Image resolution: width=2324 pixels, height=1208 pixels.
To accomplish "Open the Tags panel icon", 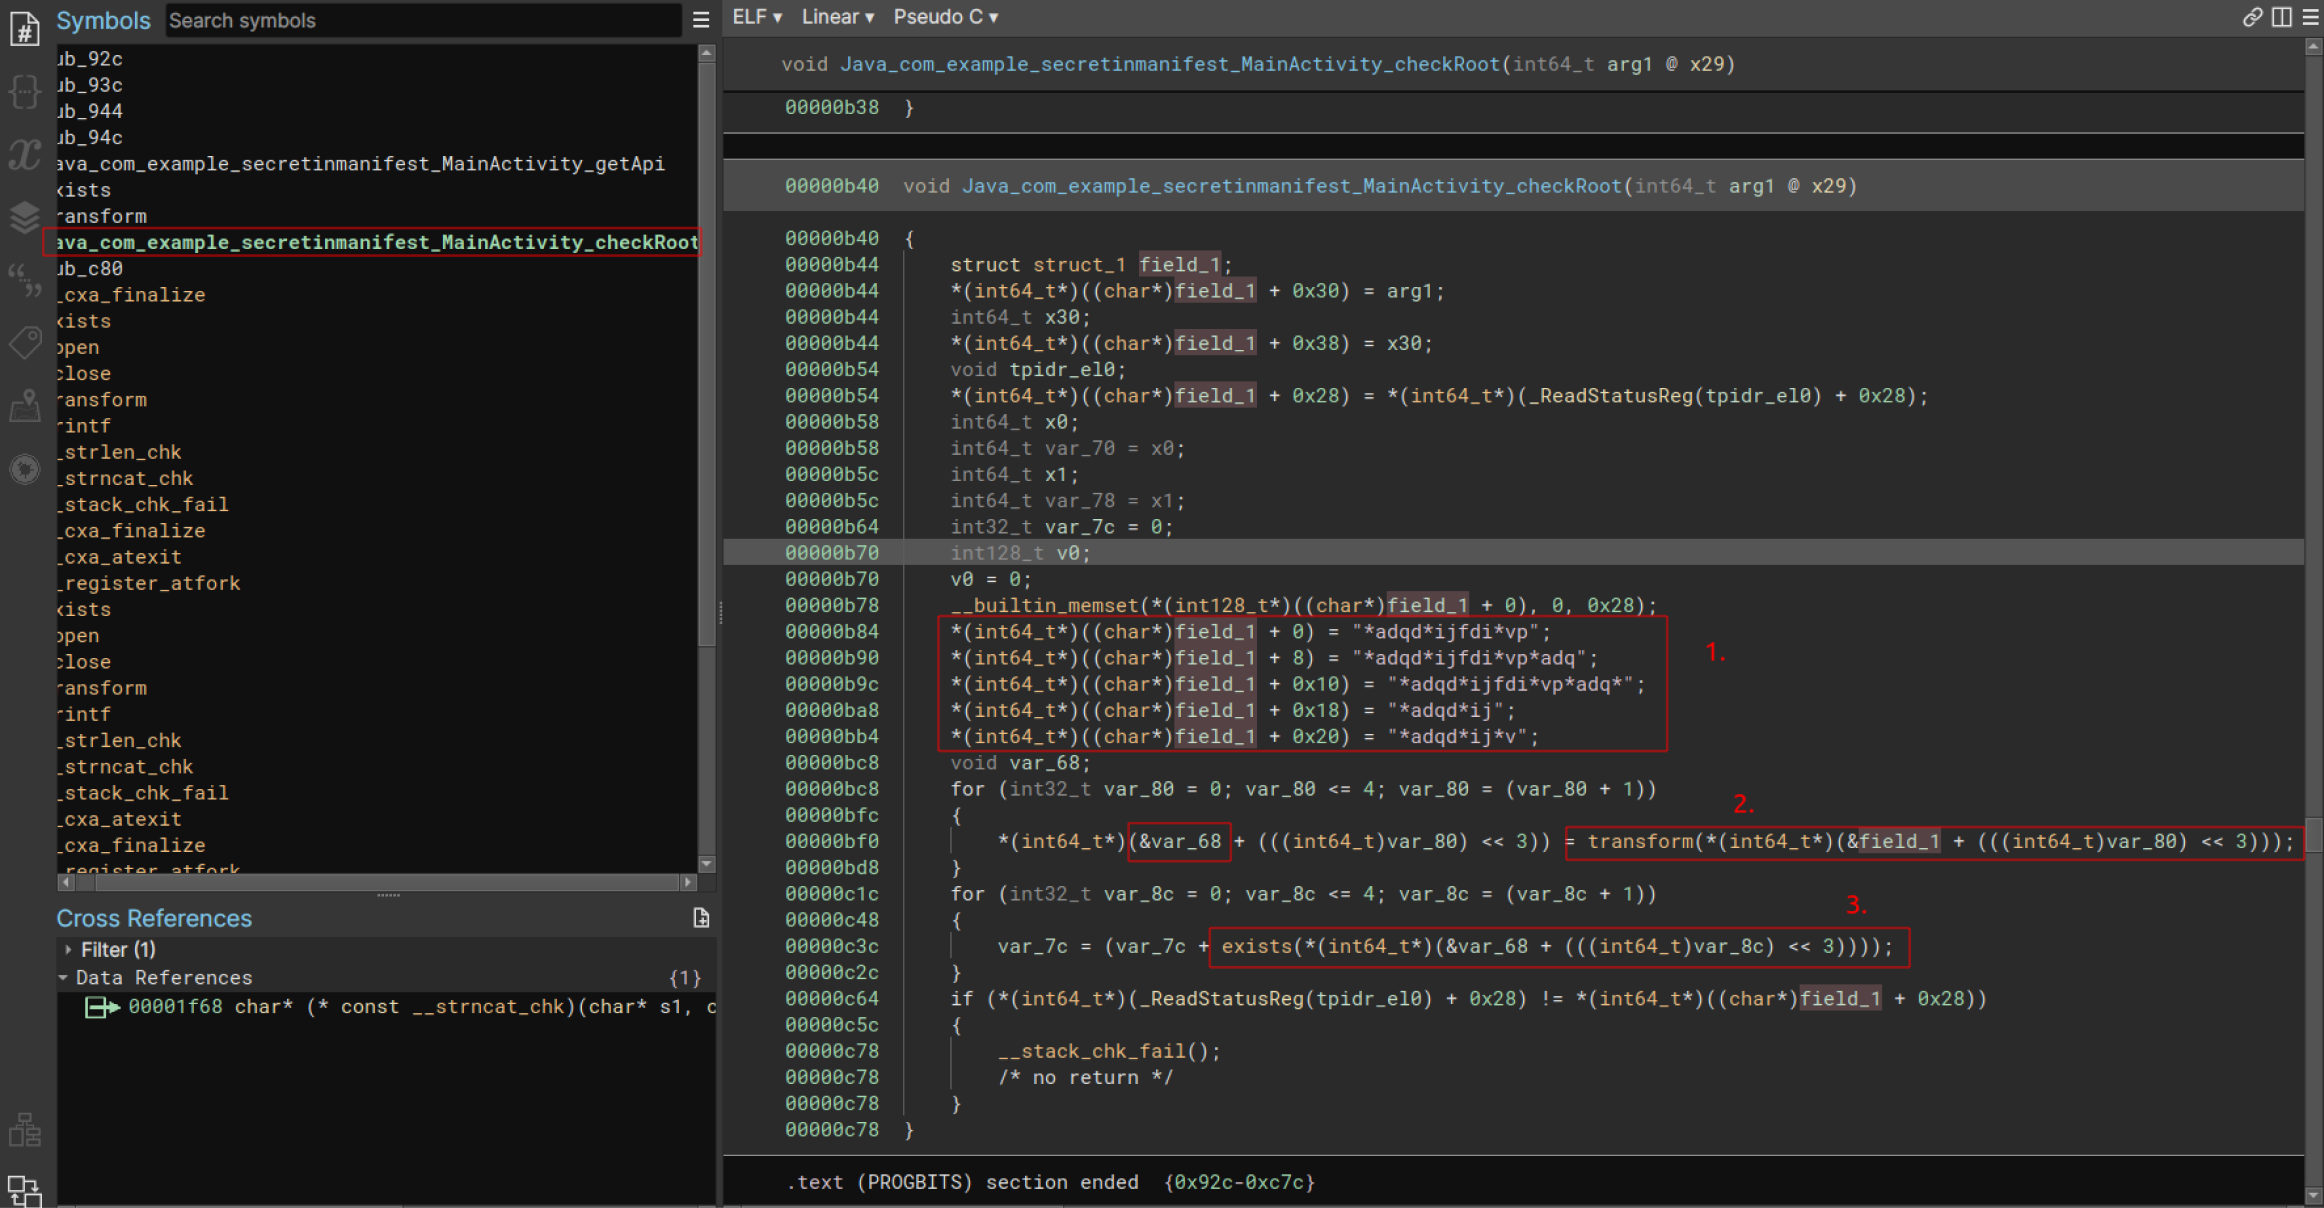I will [24, 343].
